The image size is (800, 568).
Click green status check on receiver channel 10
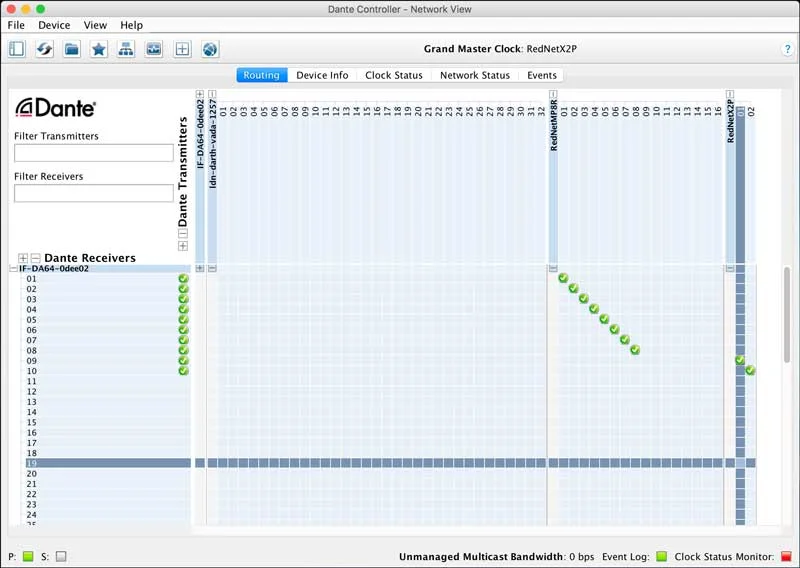(184, 371)
